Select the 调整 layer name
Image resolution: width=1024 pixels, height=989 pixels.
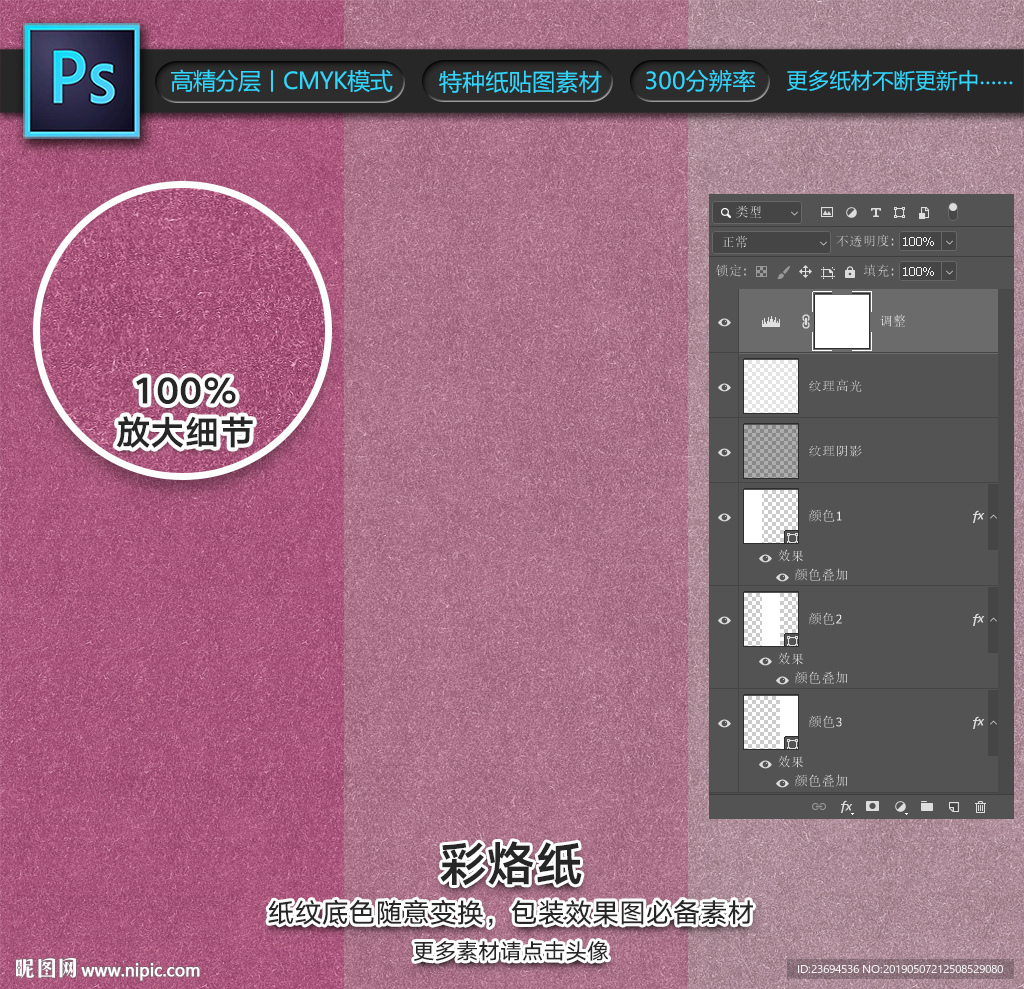(893, 321)
